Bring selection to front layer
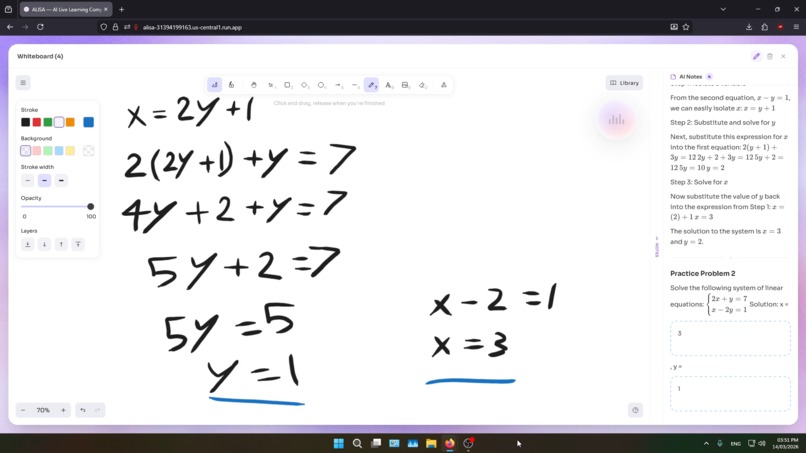 [x=78, y=244]
